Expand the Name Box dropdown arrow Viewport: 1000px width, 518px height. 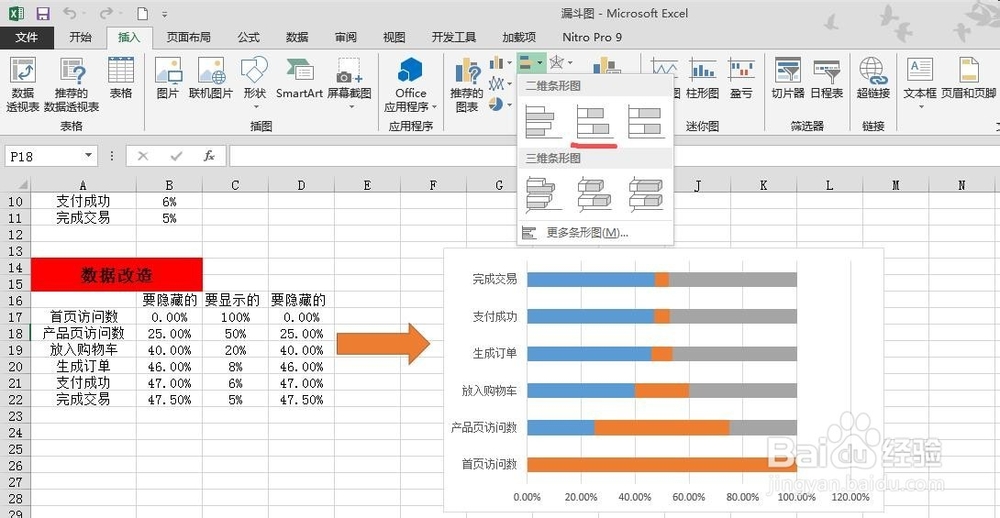[x=88, y=156]
